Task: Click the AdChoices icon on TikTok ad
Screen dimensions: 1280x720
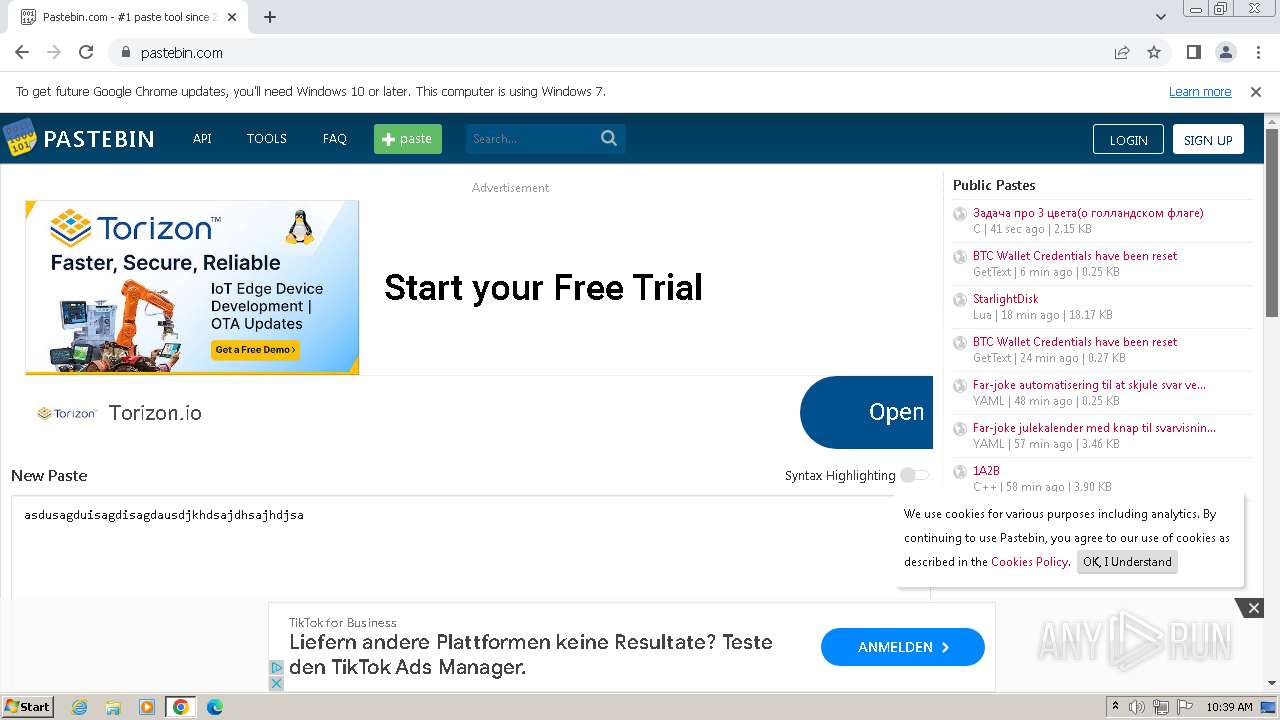Action: coord(277,667)
